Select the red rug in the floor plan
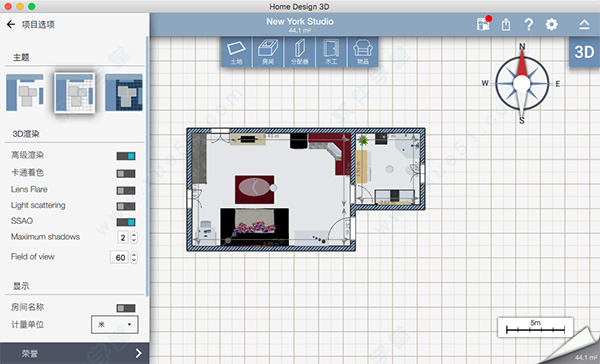 click(254, 189)
